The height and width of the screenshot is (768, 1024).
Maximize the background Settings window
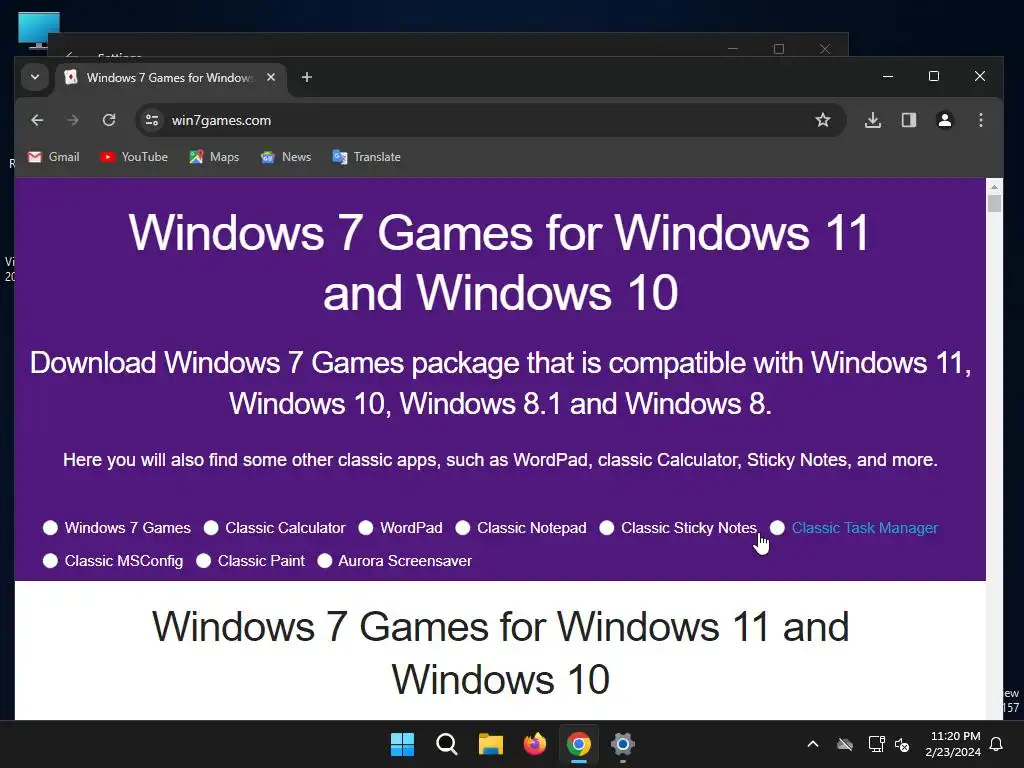tap(778, 49)
